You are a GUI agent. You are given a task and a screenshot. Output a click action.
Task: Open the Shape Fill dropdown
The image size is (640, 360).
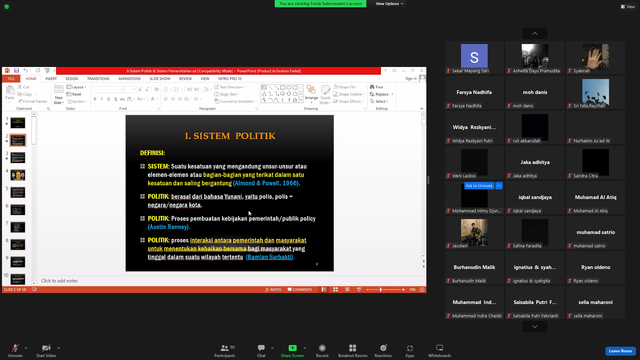coord(346,87)
